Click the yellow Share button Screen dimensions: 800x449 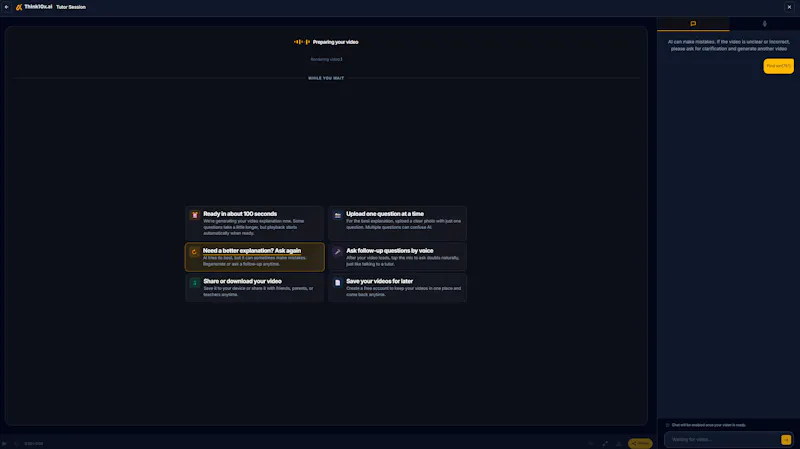click(640, 443)
